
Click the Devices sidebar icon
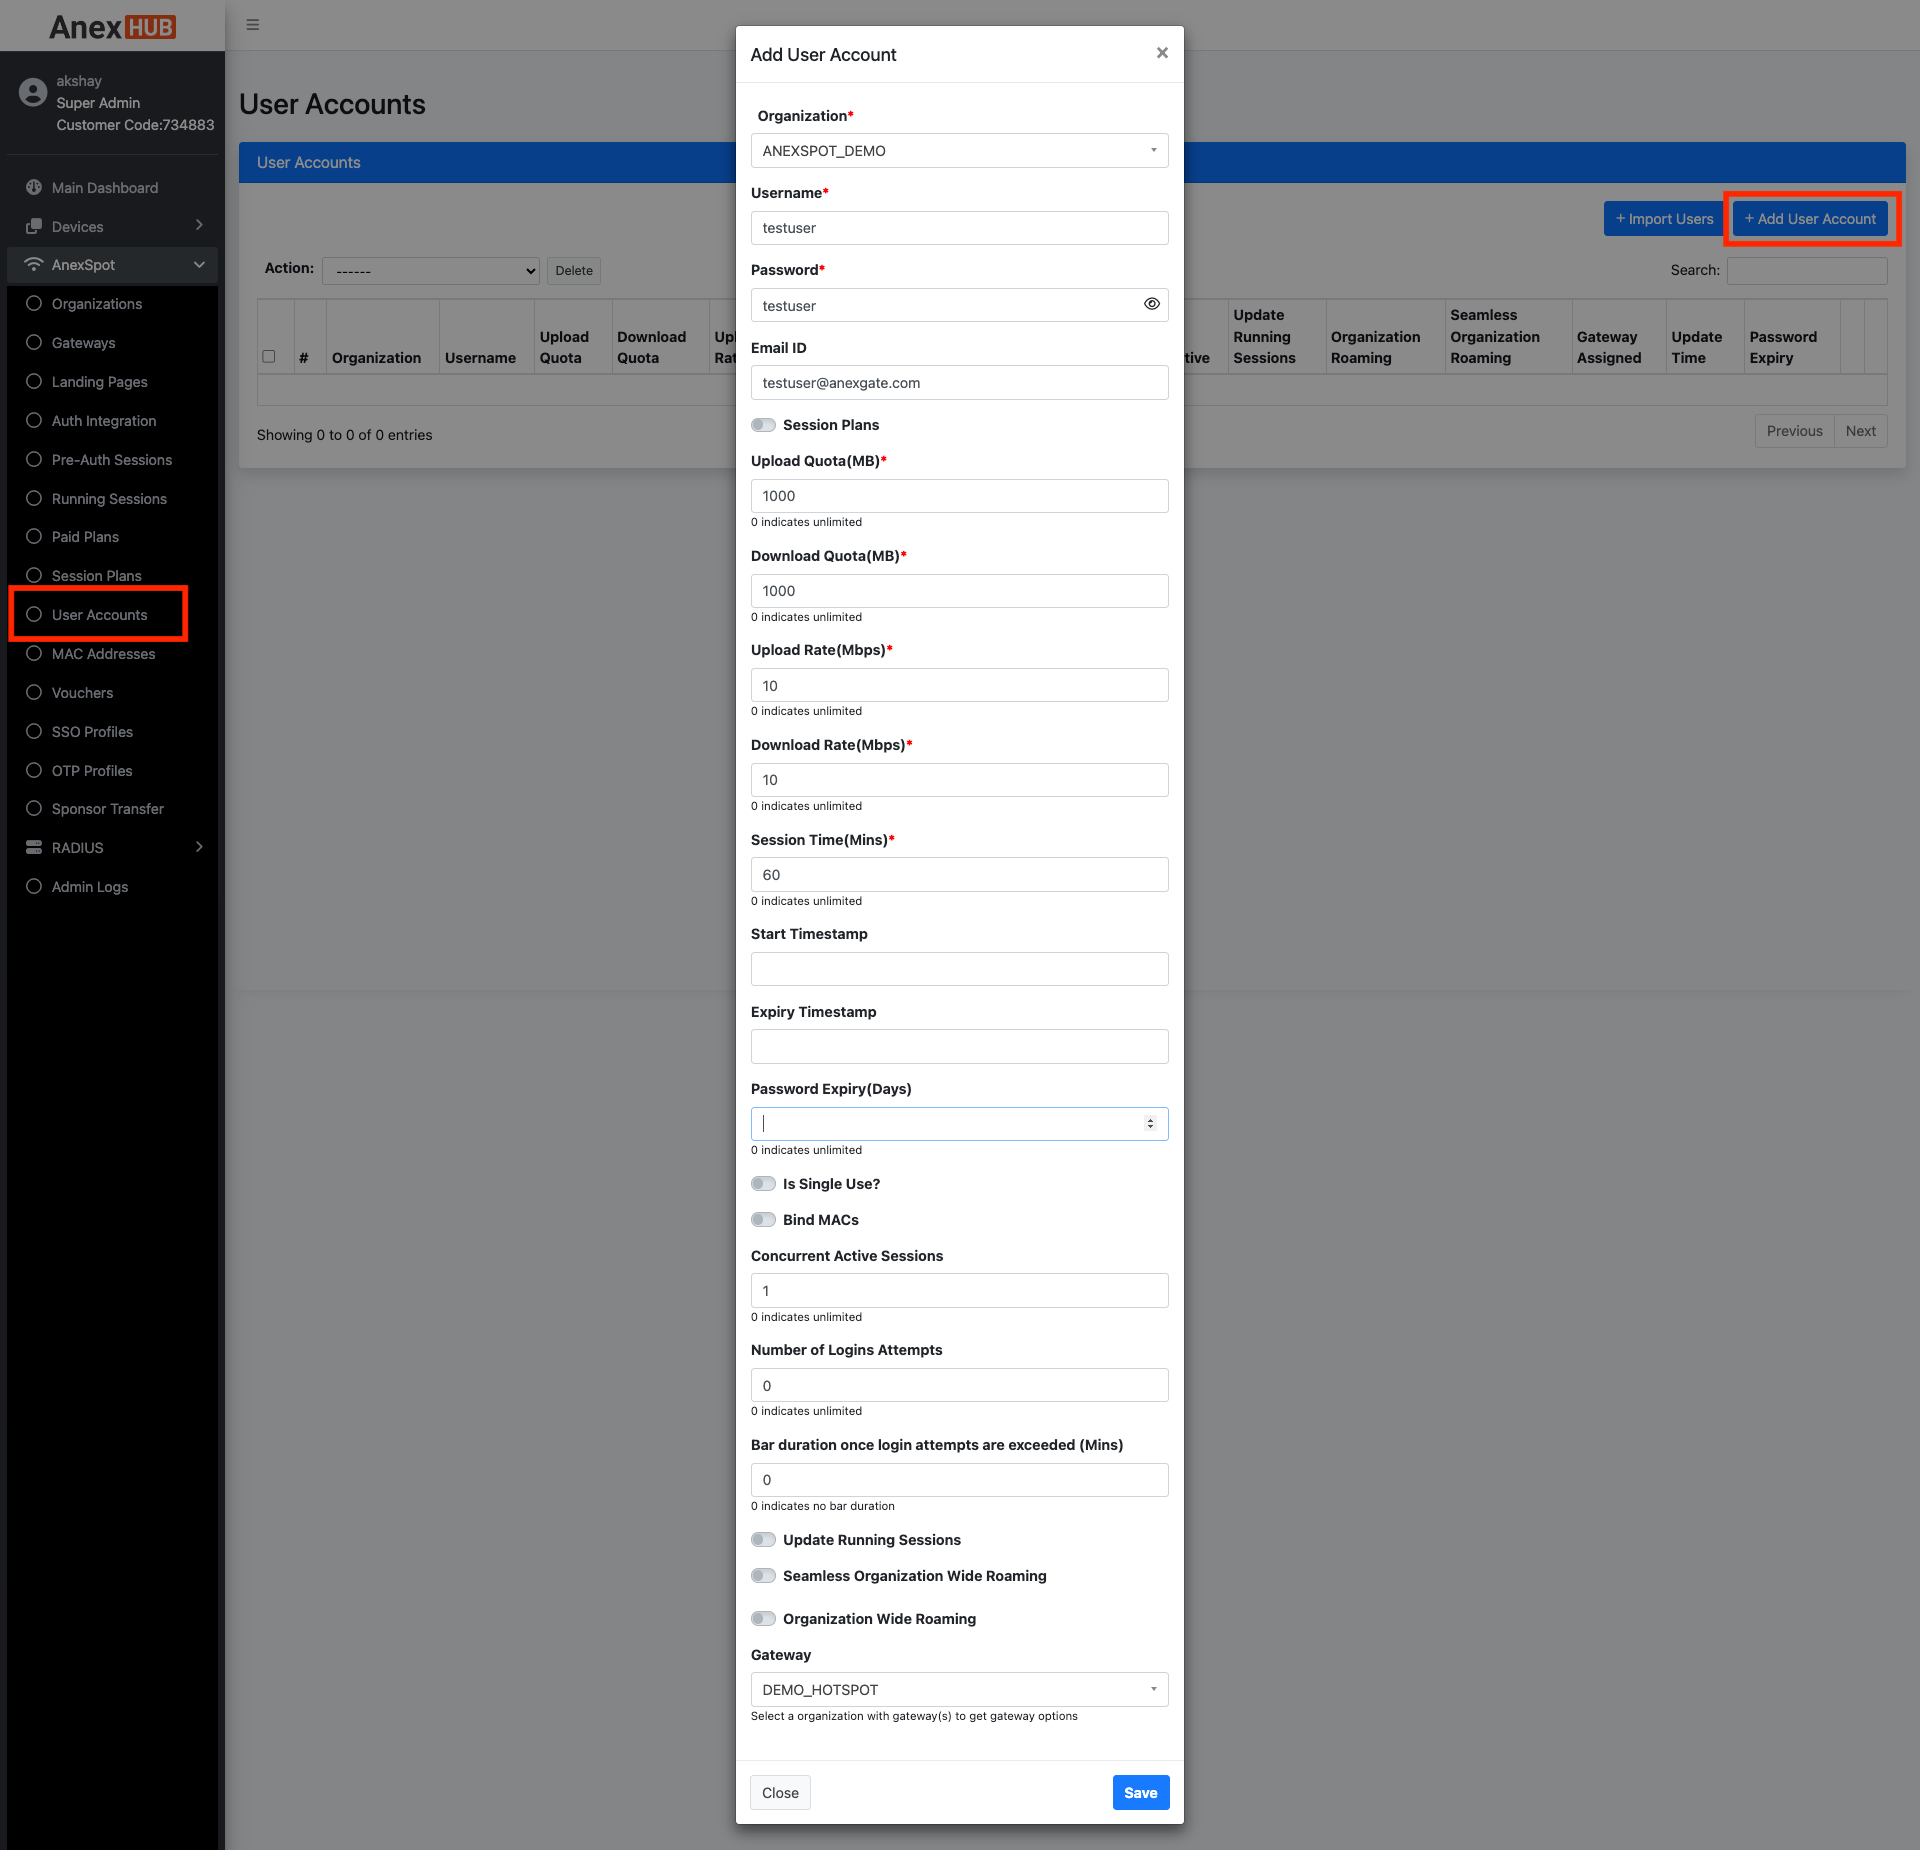[x=34, y=227]
